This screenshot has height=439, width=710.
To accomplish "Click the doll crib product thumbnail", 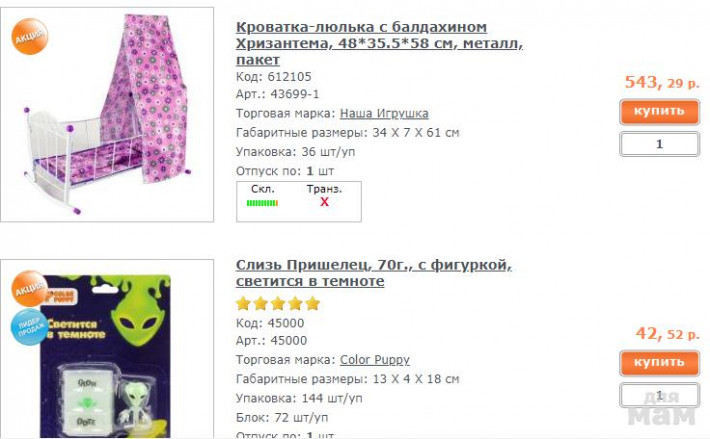I will click(x=107, y=115).
